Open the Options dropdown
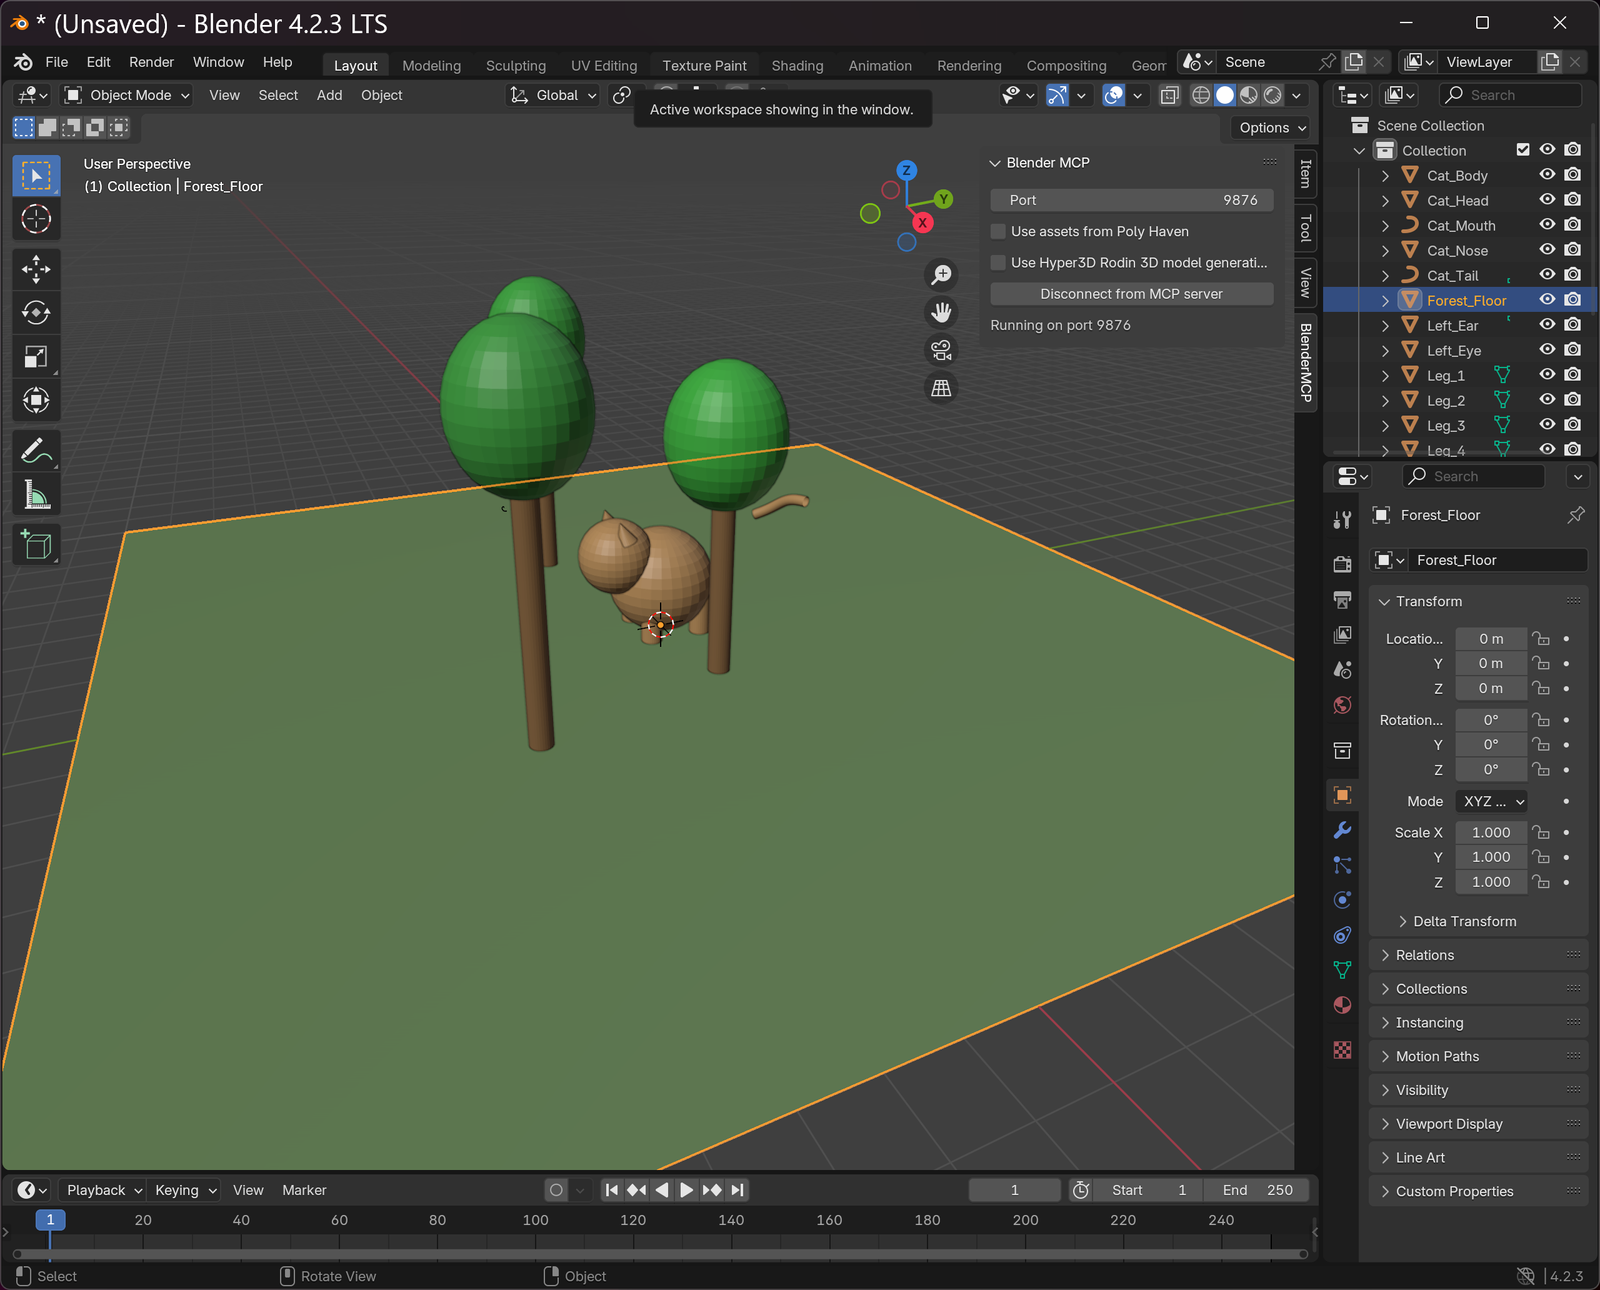 click(x=1272, y=127)
